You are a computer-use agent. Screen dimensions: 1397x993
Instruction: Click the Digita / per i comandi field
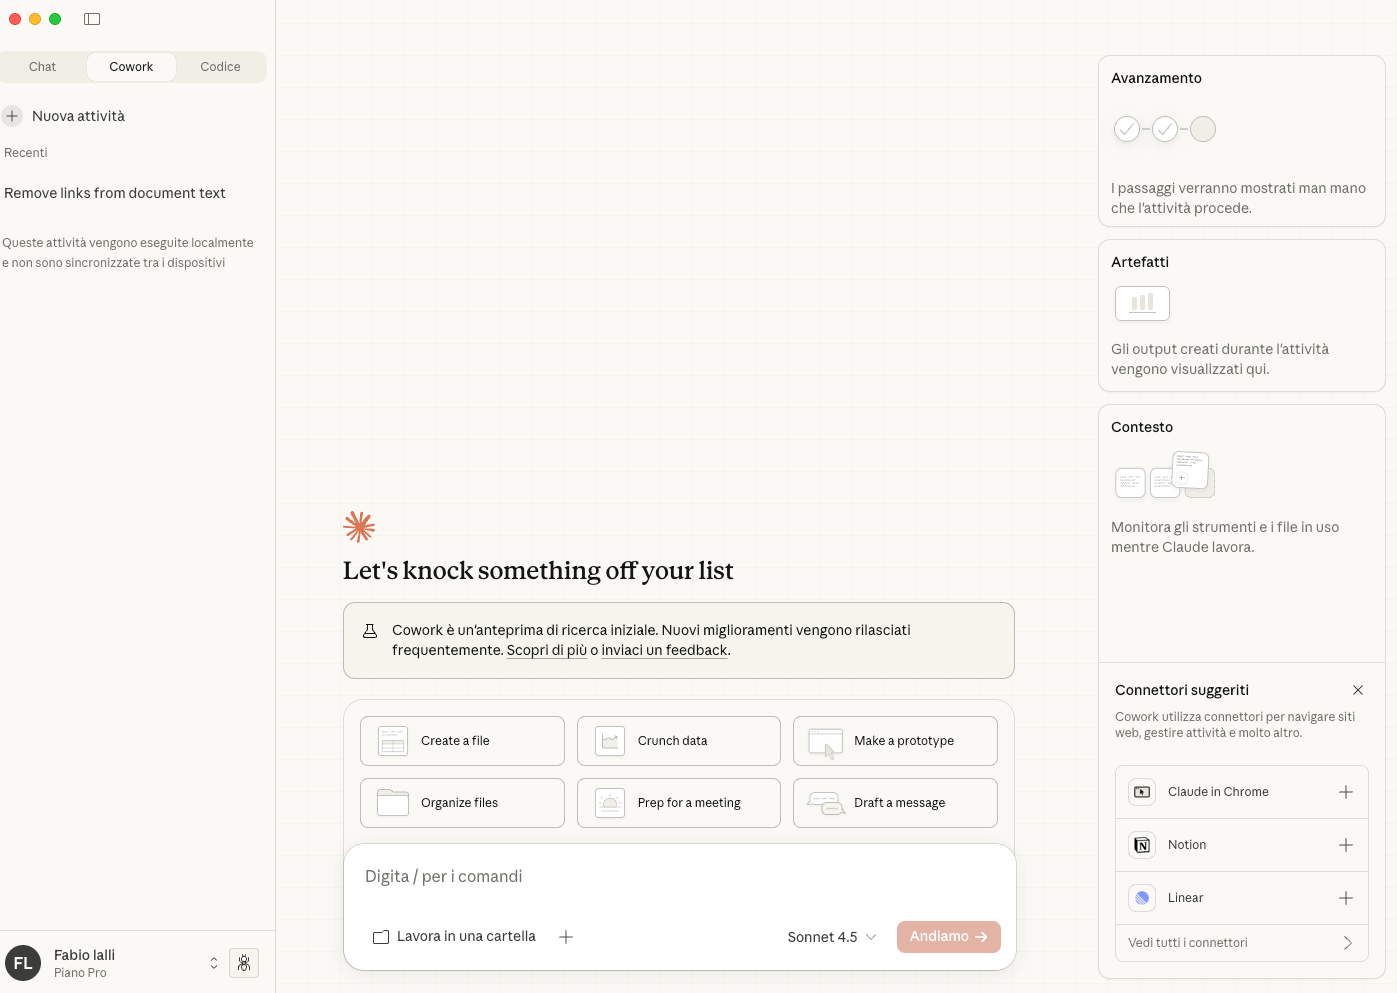click(678, 877)
